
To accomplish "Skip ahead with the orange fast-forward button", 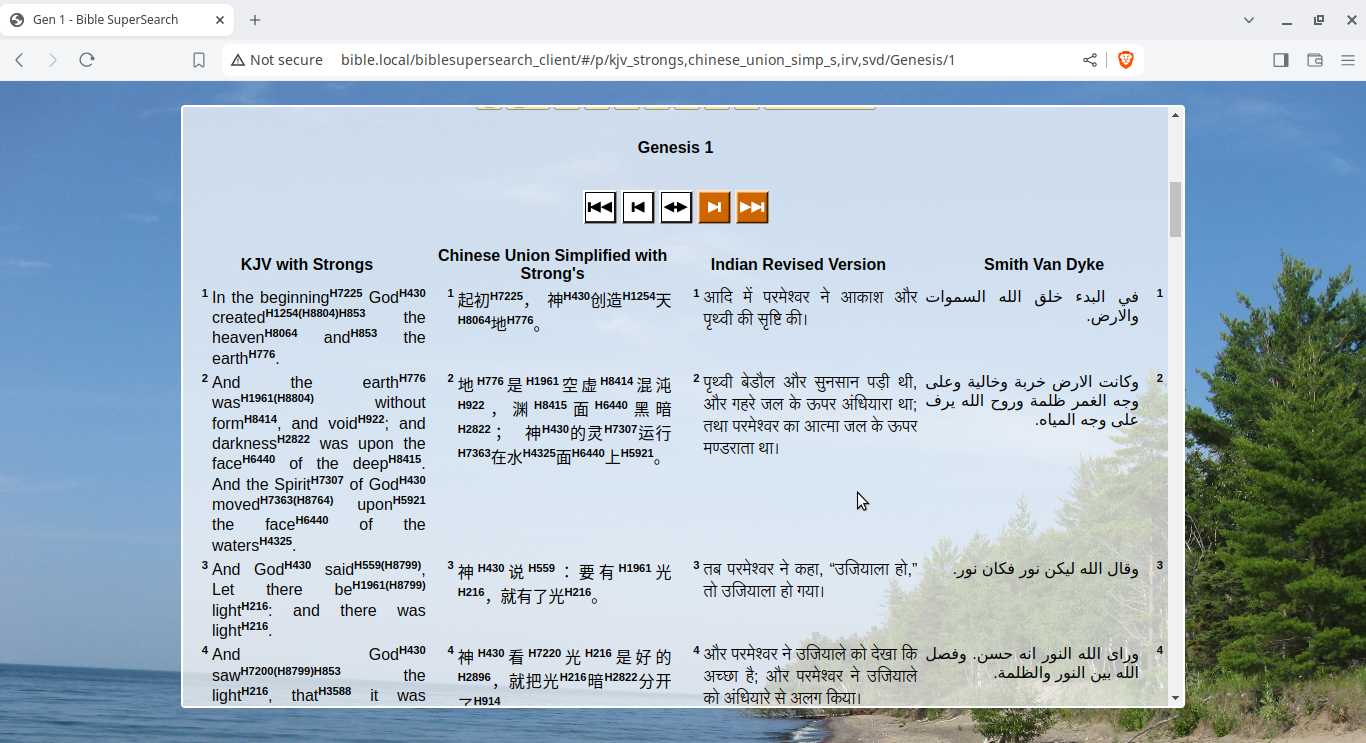I will (752, 207).
